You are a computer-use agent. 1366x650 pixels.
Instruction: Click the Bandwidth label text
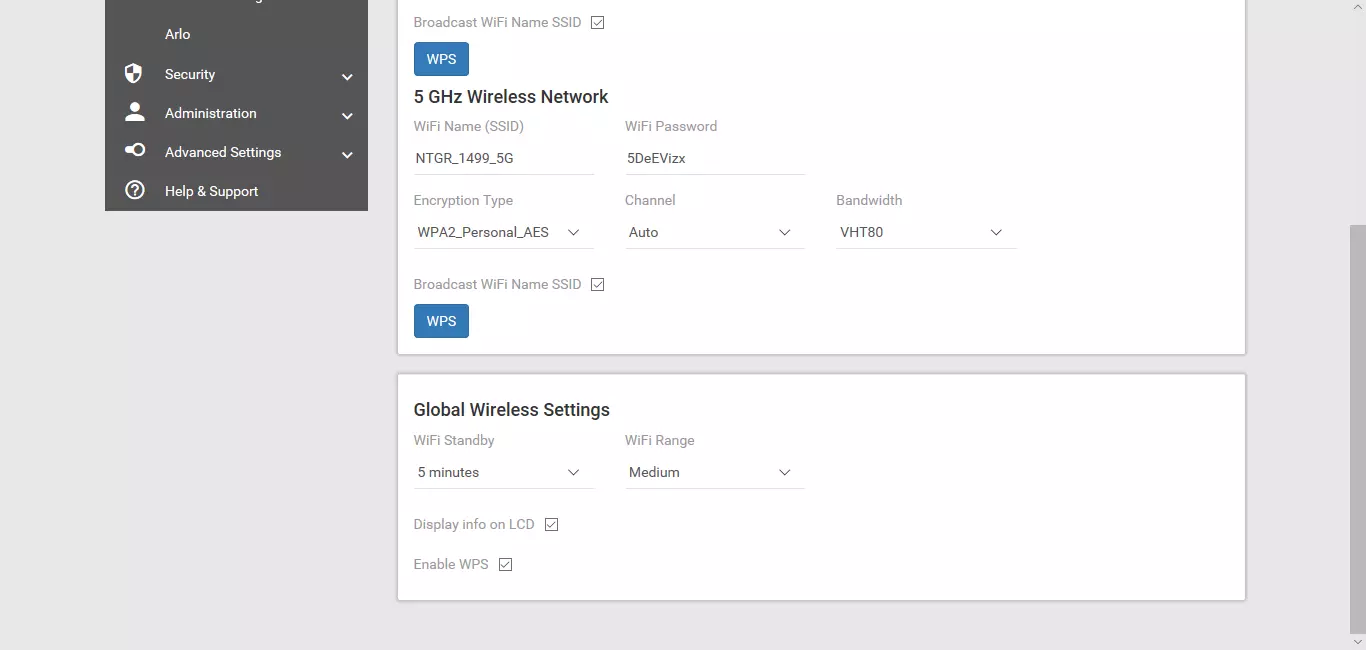point(869,200)
